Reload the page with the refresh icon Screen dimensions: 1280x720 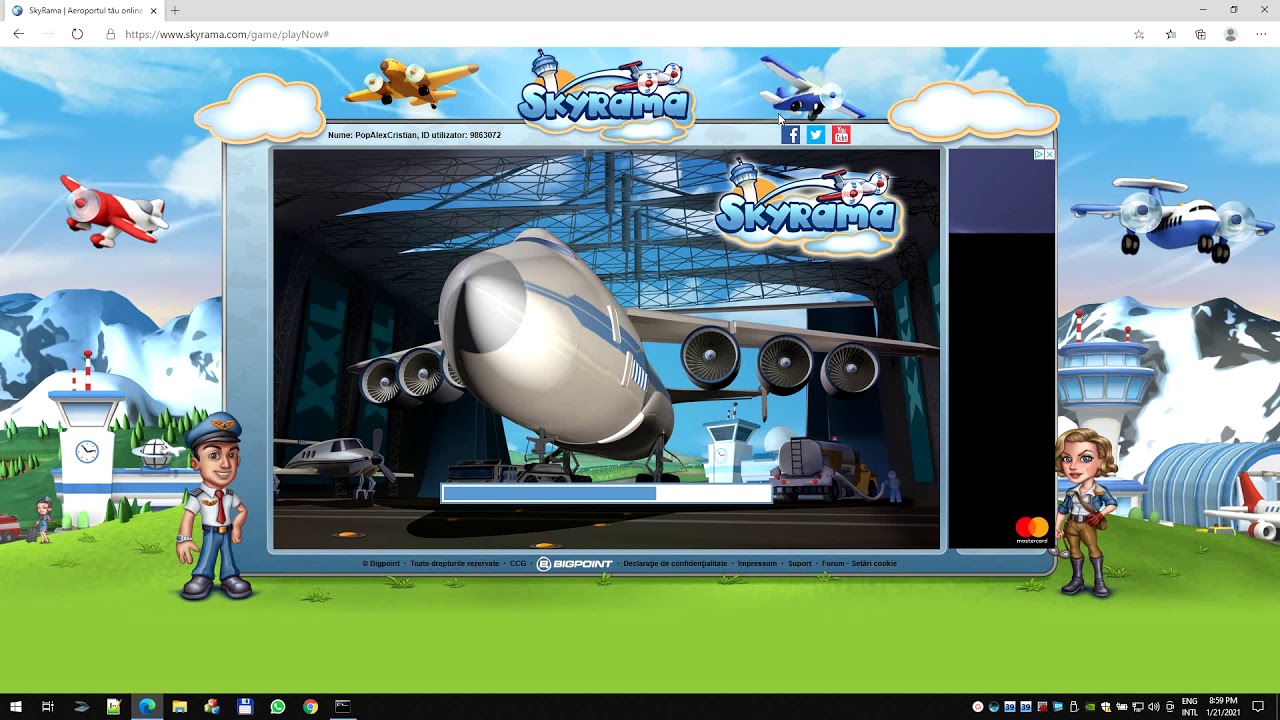pyautogui.click(x=77, y=34)
